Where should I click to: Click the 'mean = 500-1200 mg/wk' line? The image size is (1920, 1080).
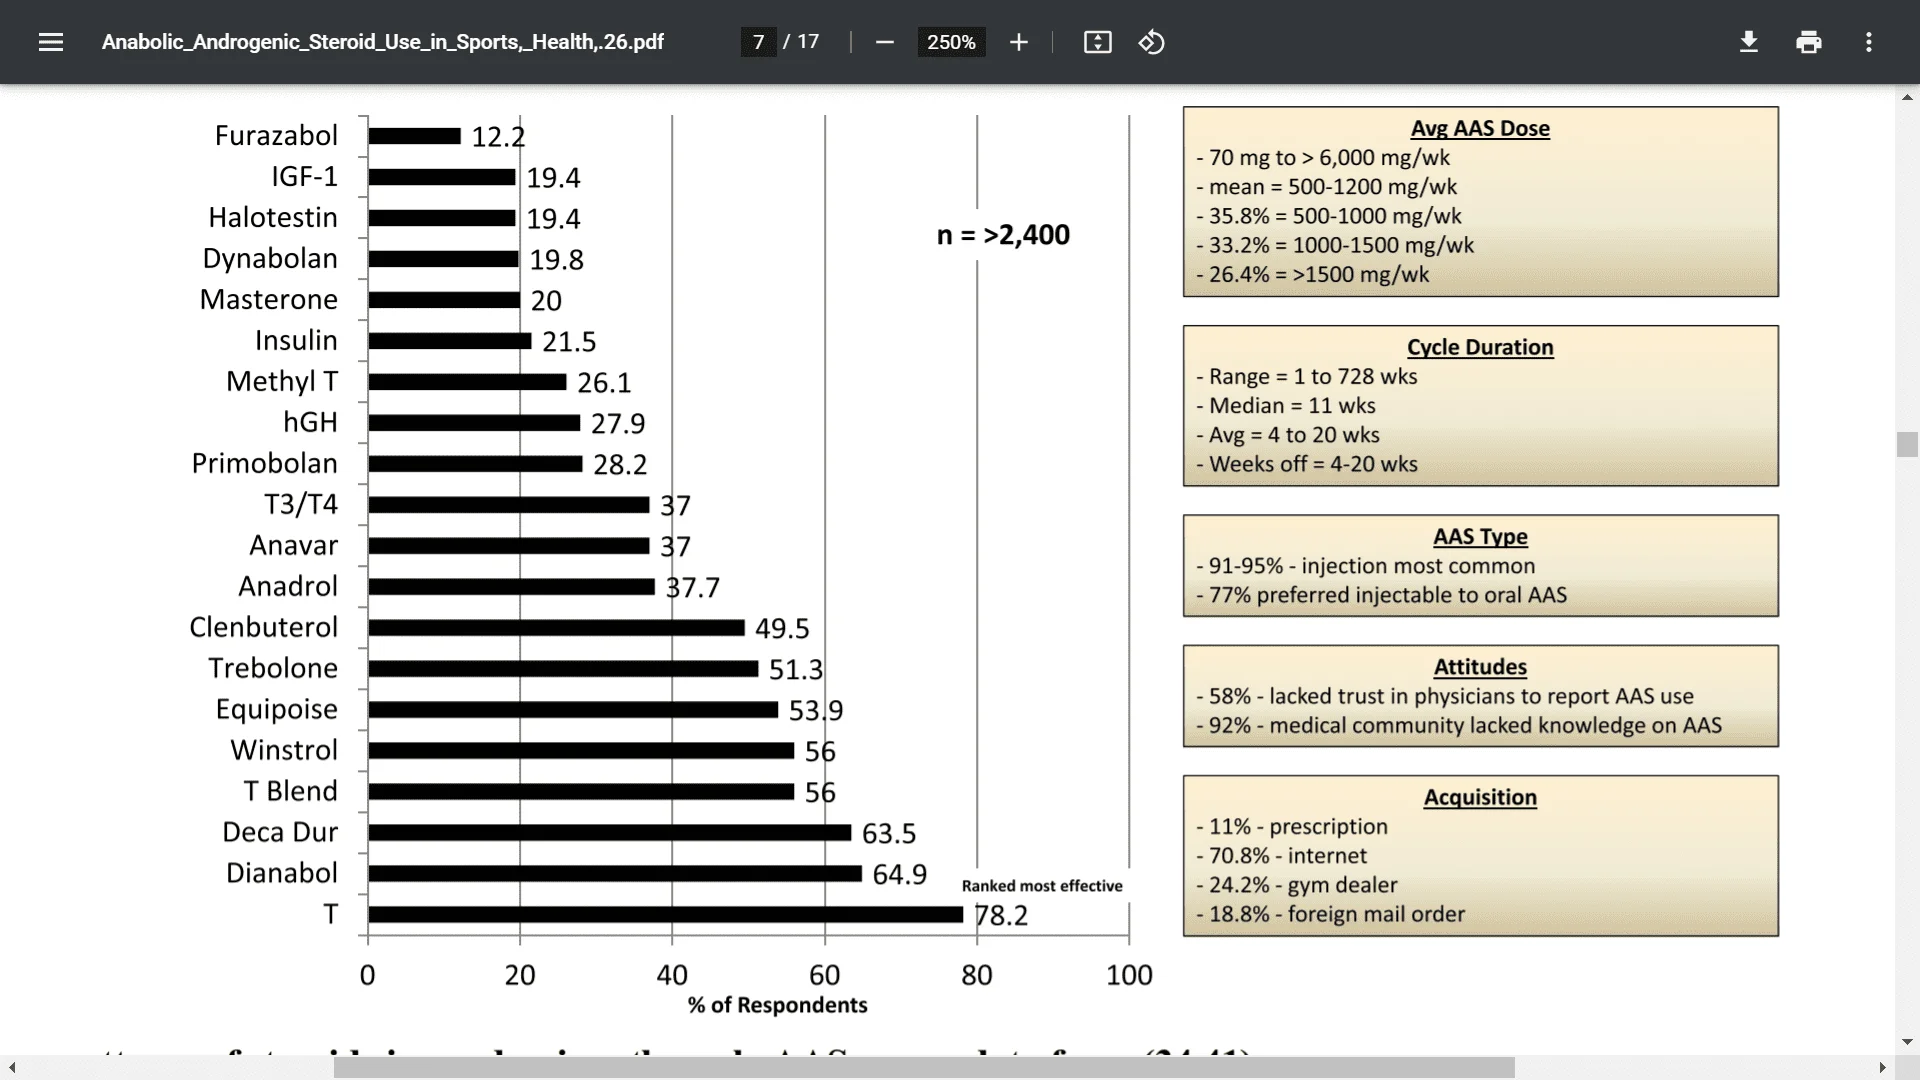pyautogui.click(x=1327, y=187)
